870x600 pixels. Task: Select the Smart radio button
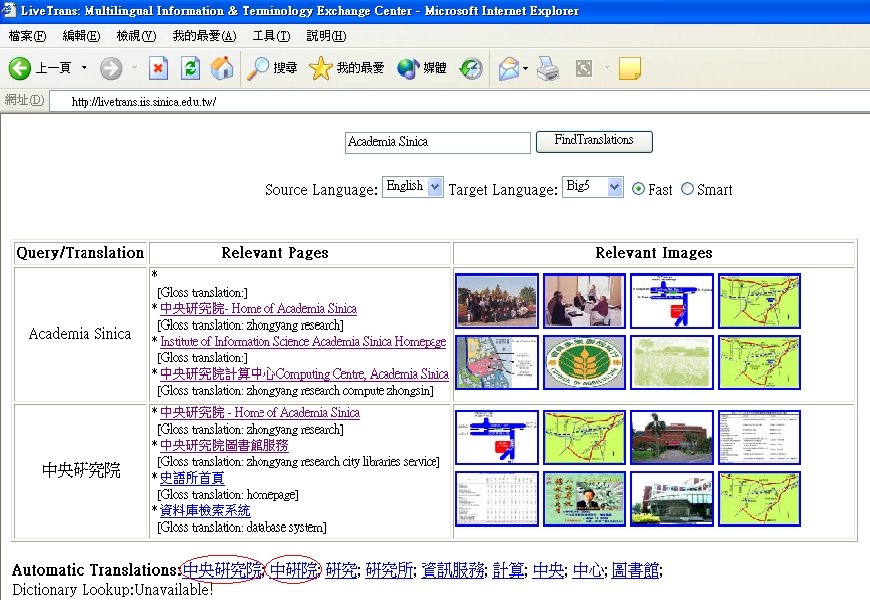[x=687, y=189]
